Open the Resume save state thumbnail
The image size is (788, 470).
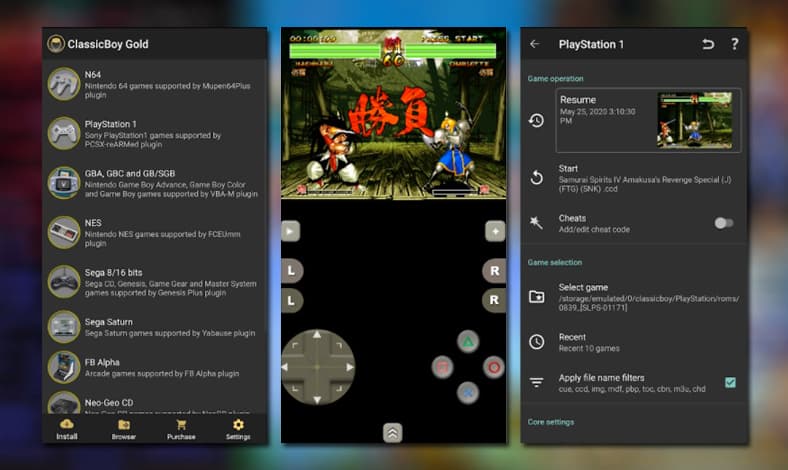coord(695,120)
